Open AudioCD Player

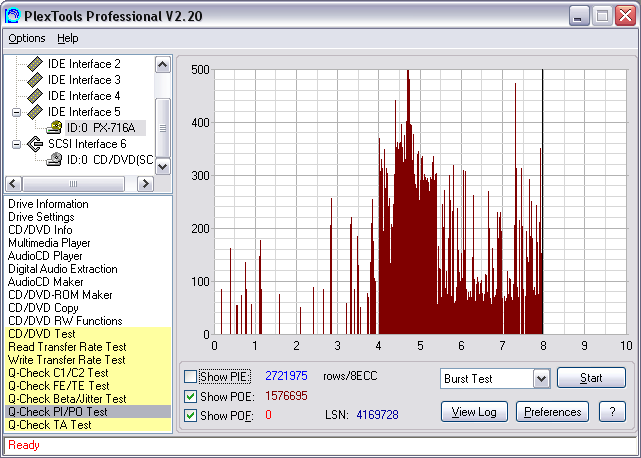[x=45, y=256]
